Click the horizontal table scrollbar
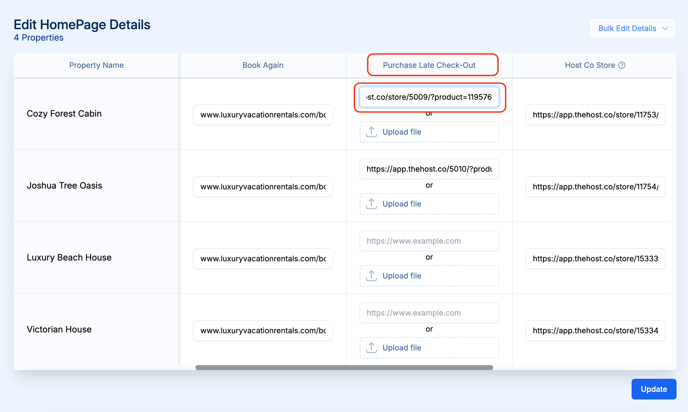Viewport: 688px width, 412px height. 344,368
